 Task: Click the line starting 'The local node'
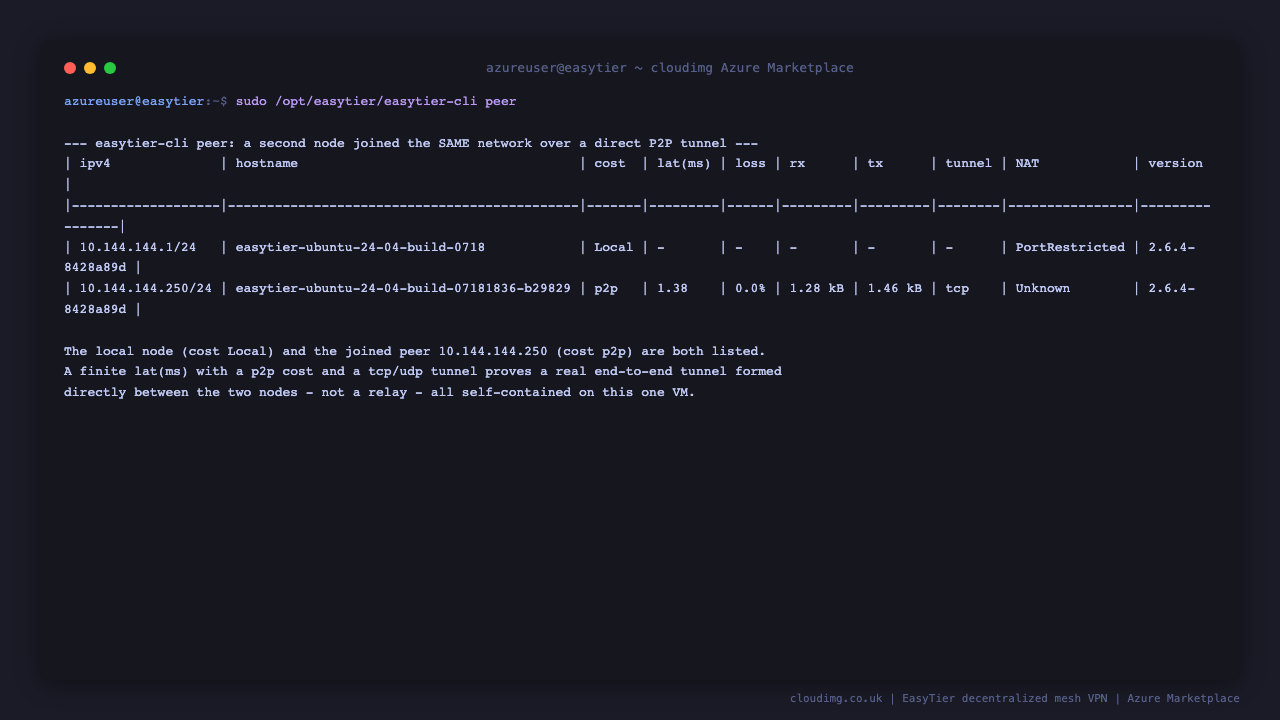(x=415, y=351)
